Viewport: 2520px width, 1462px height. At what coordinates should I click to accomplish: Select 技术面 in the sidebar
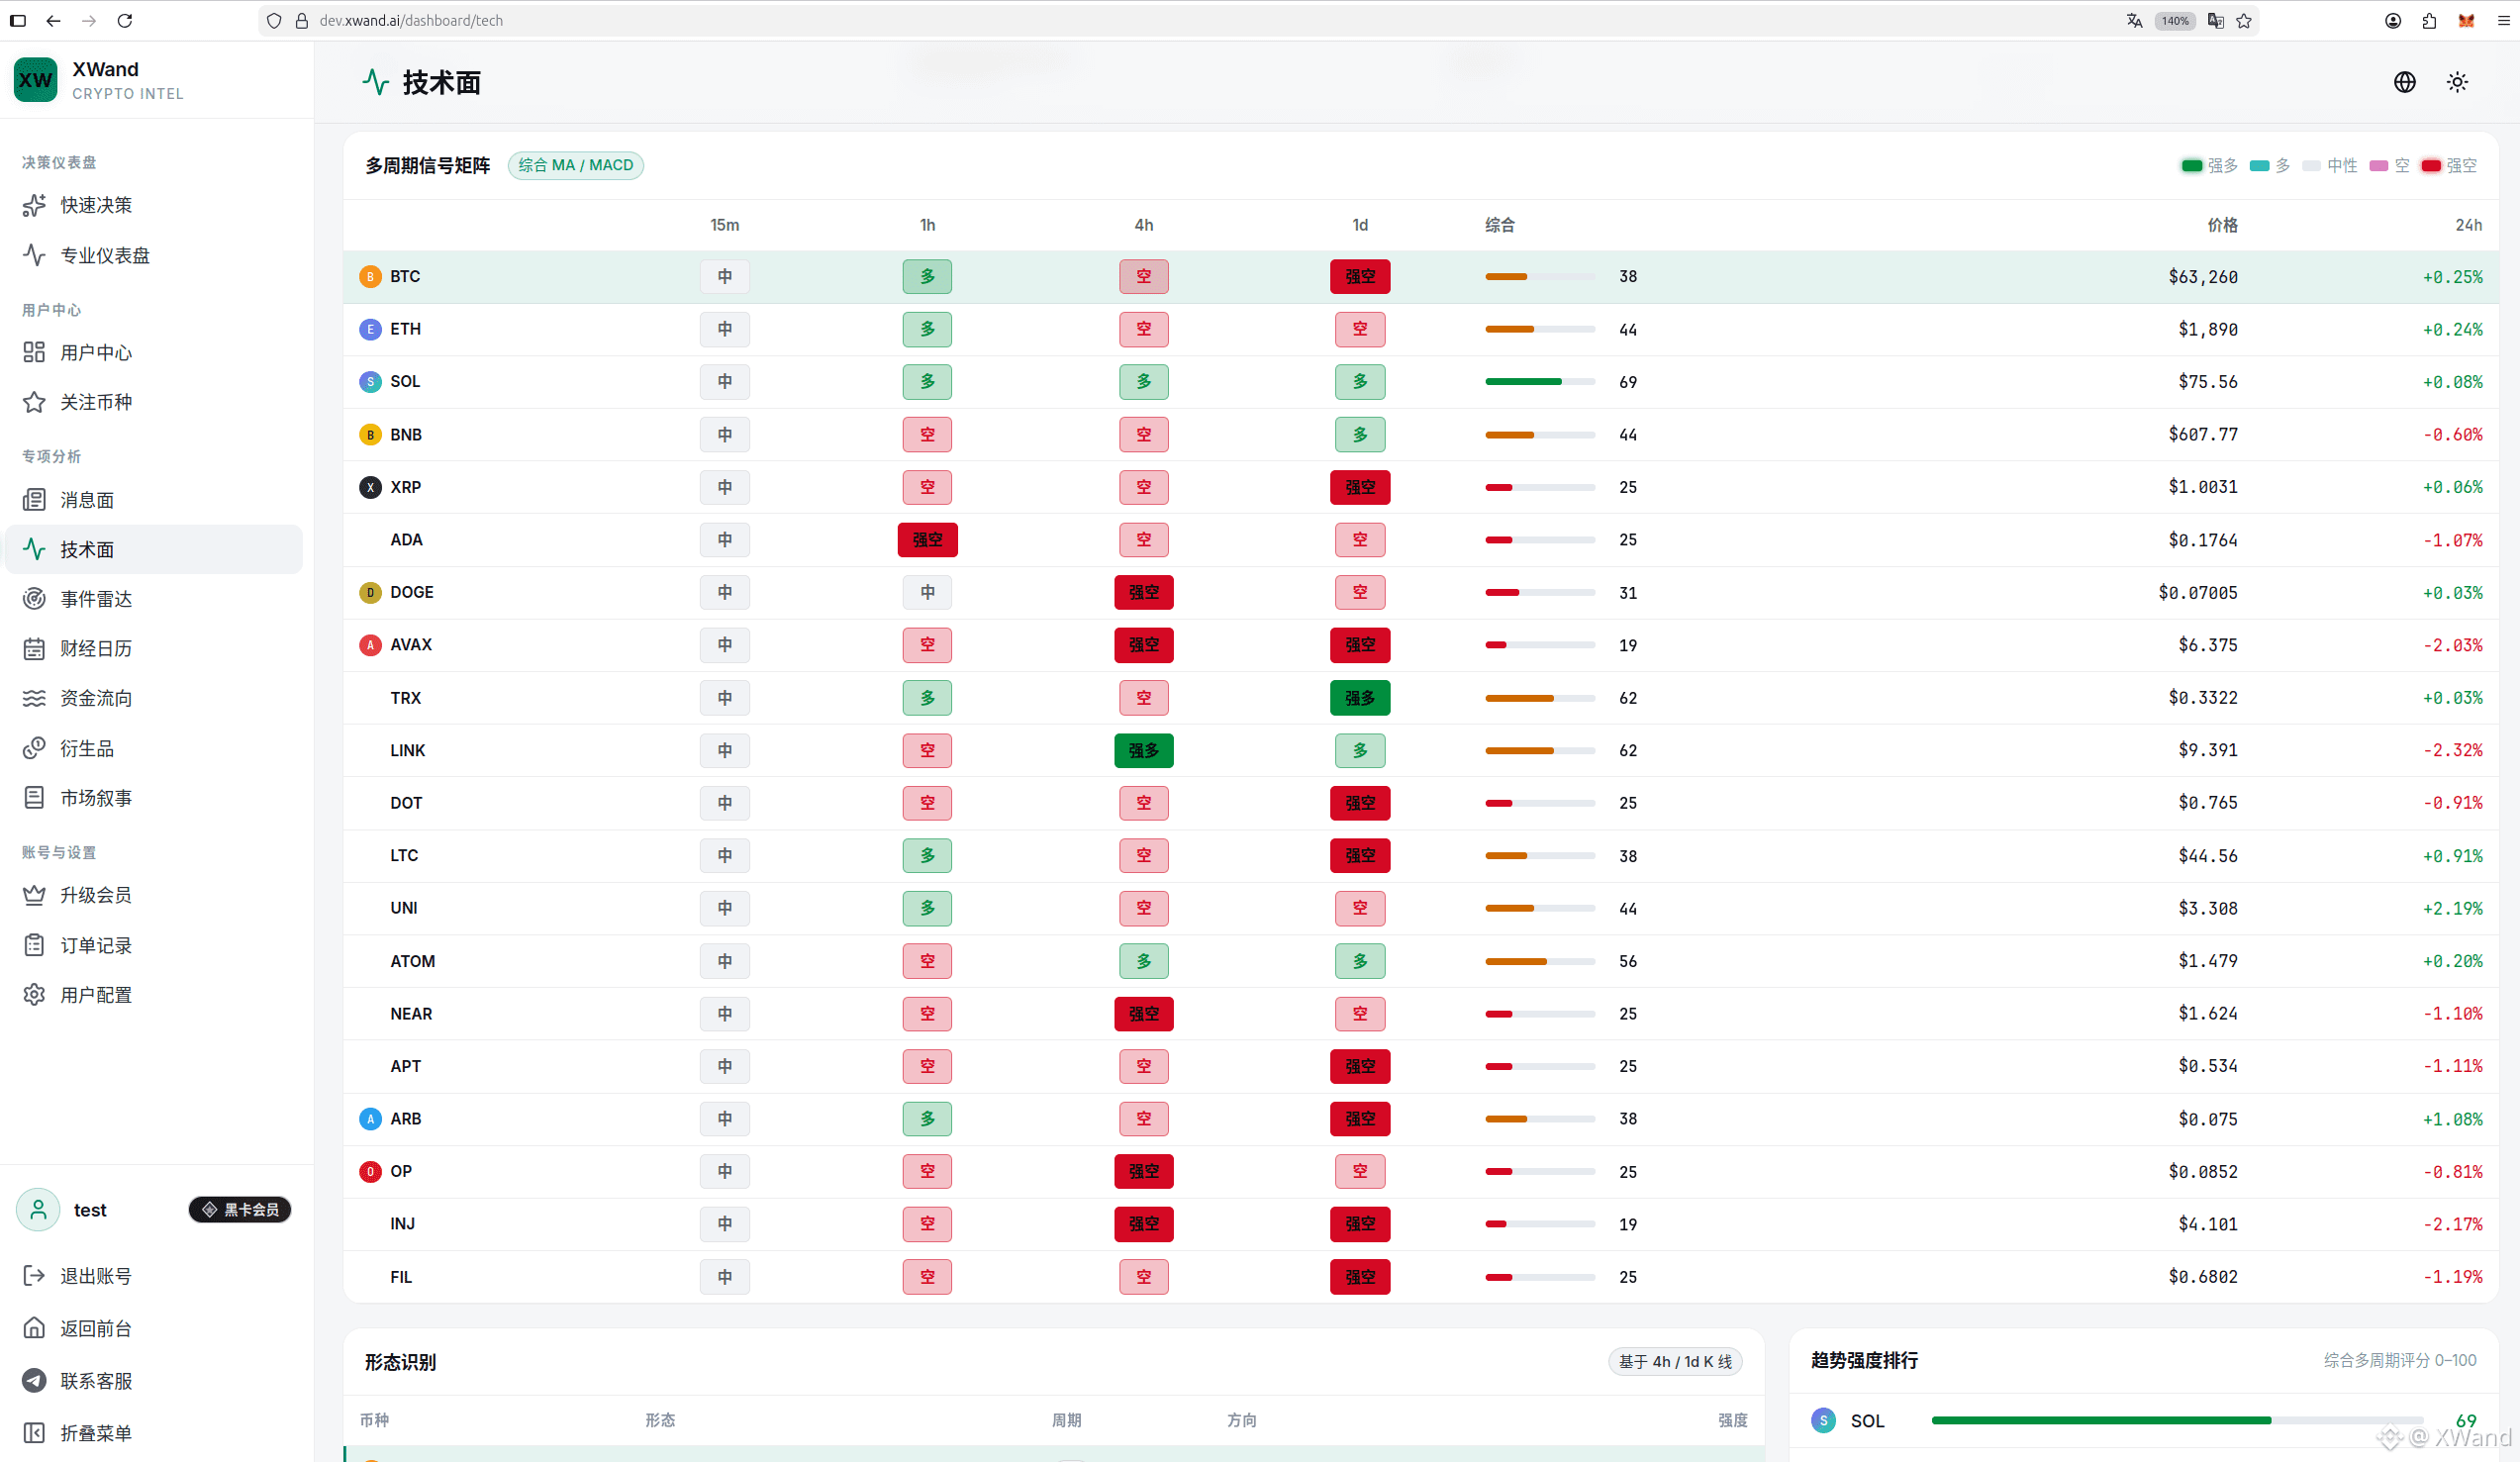tap(153, 549)
